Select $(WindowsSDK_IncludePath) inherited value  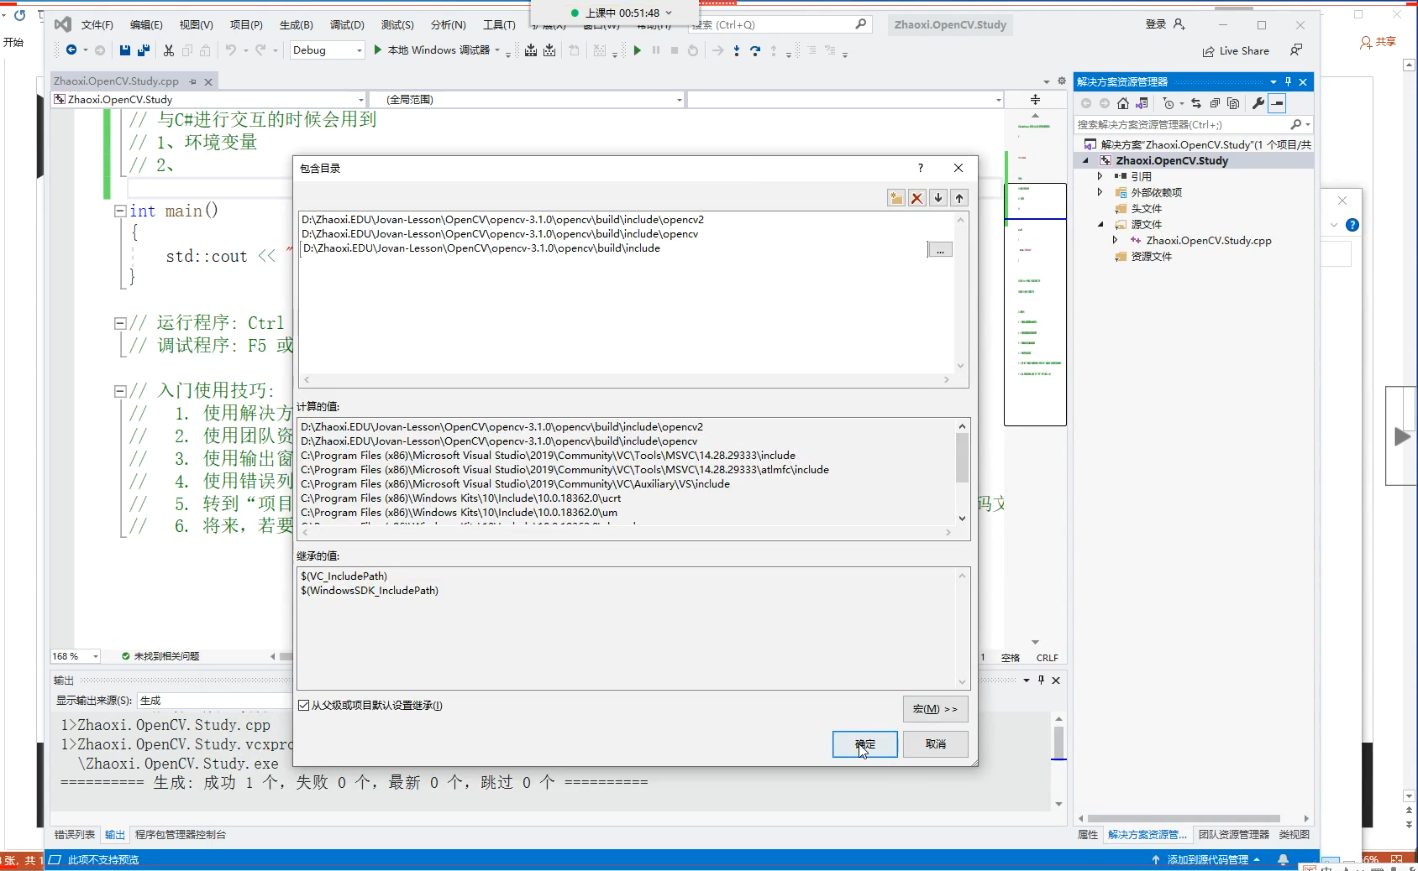(369, 591)
